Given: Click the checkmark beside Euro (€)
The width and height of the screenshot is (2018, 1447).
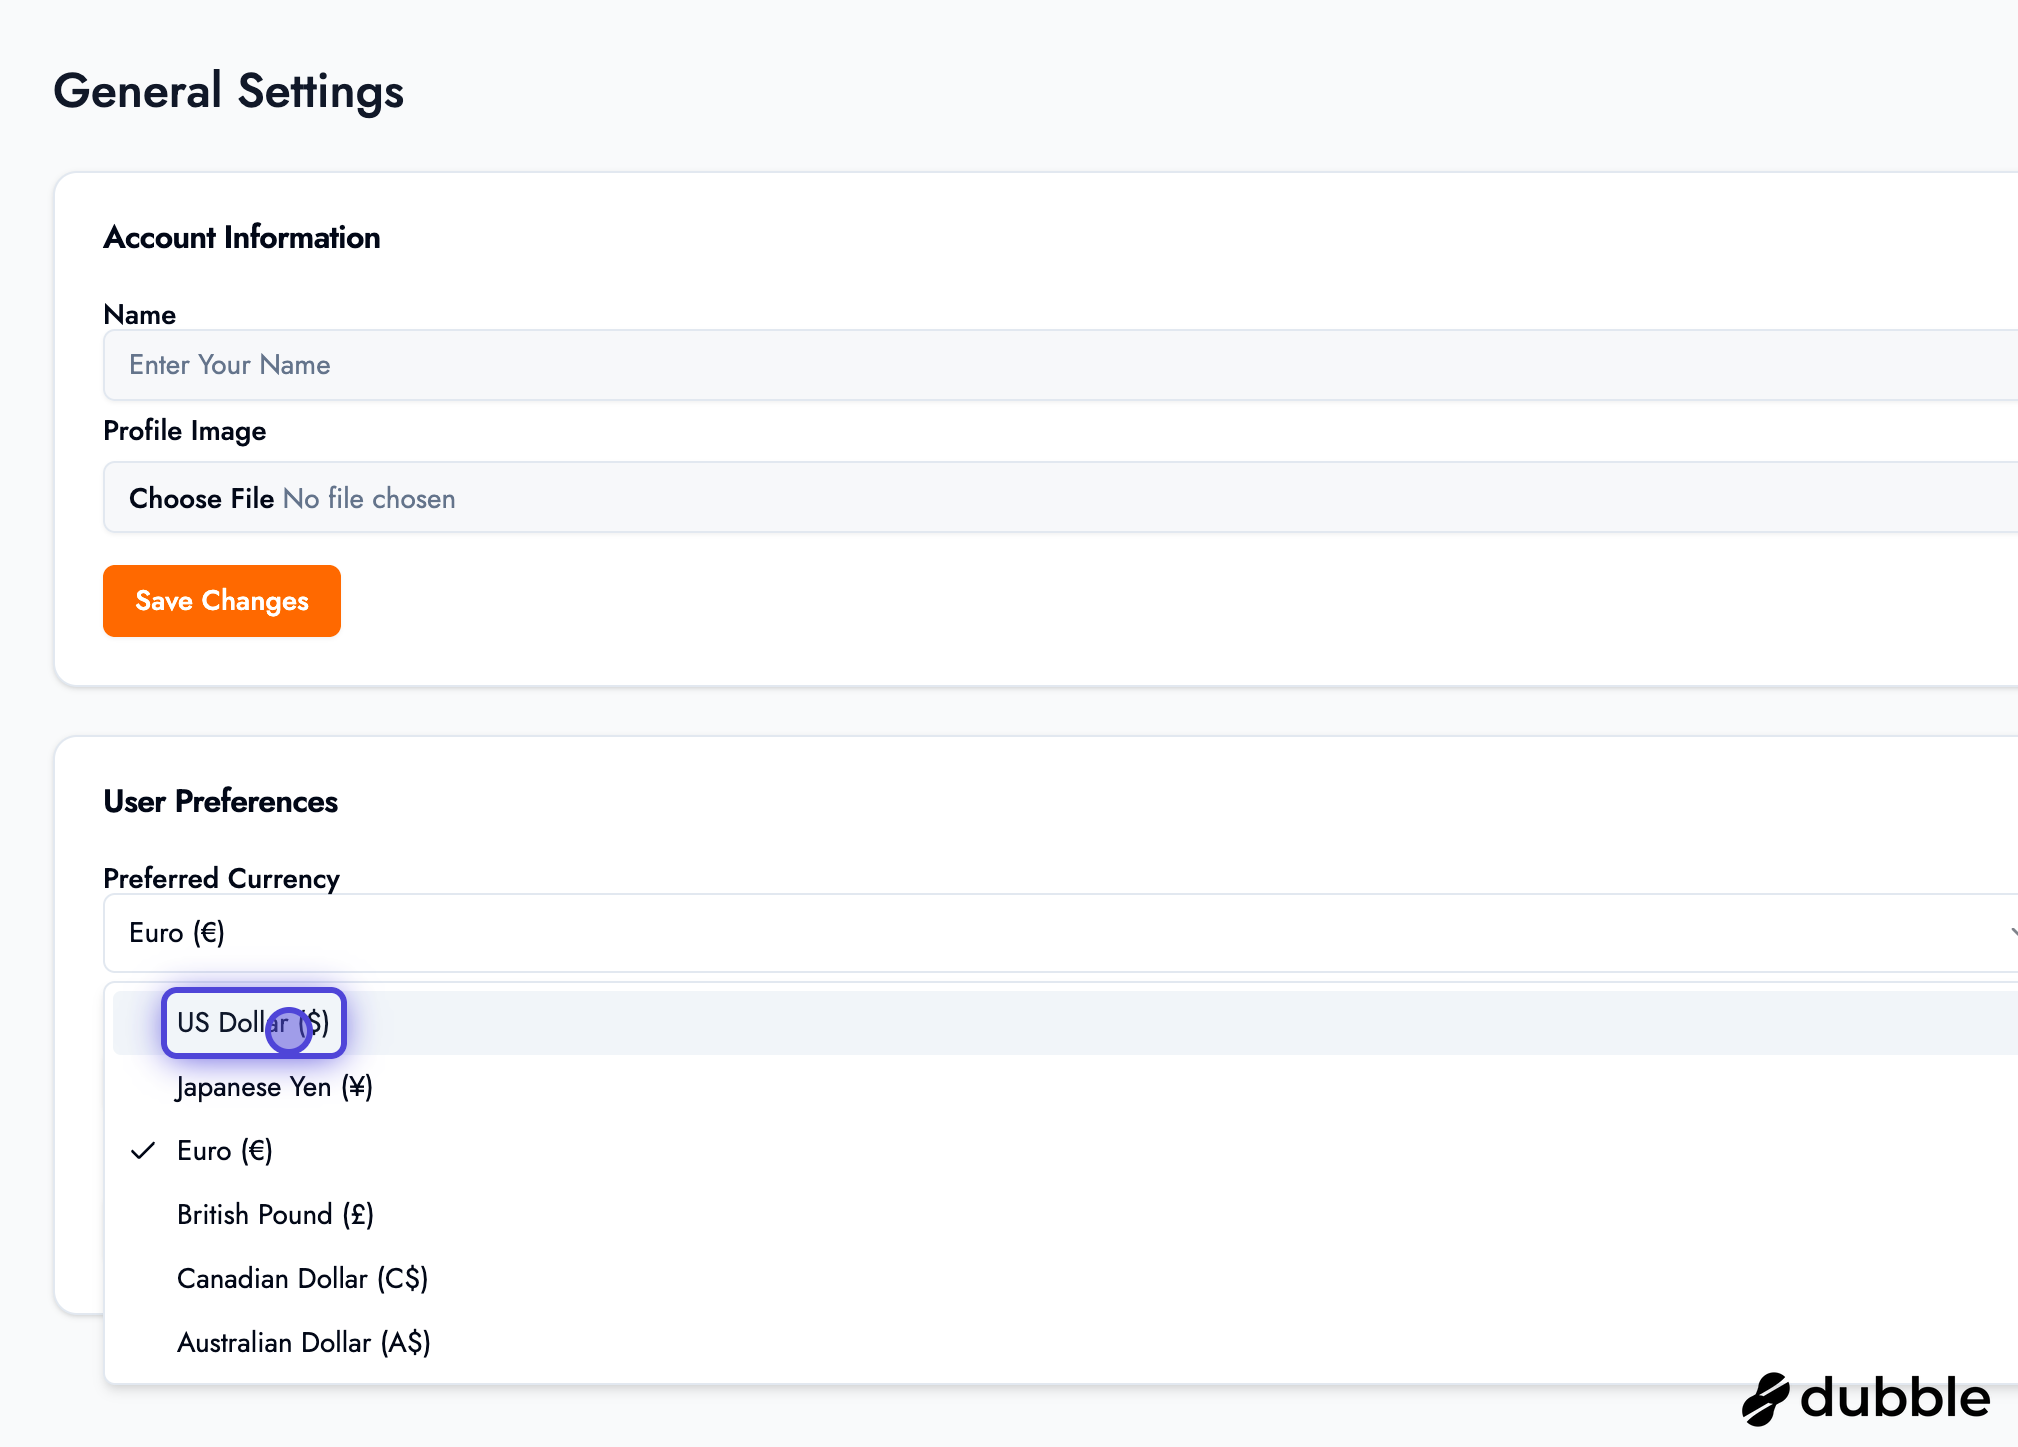Looking at the screenshot, I should point(143,1150).
